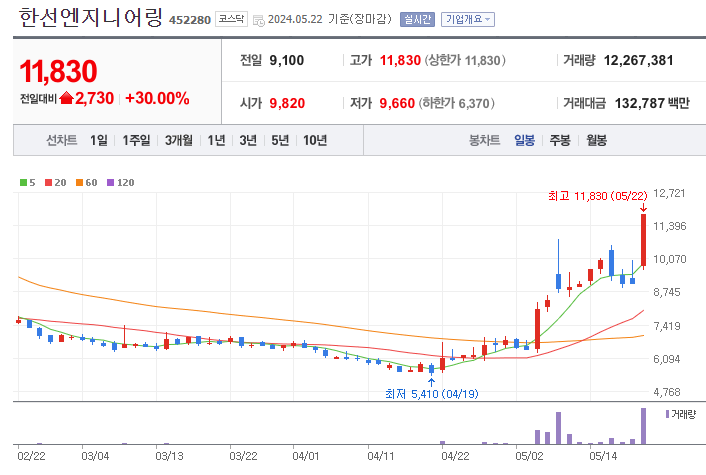Image resolution: width=706 pixels, height=475 pixels.
Task: Click the 시가 value 9,820
Action: tap(287, 104)
